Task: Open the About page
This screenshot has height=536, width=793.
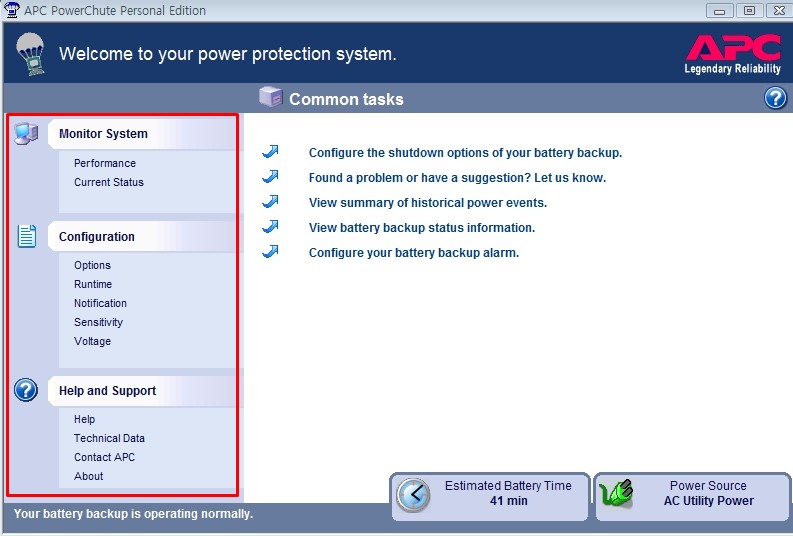Action: [x=89, y=476]
